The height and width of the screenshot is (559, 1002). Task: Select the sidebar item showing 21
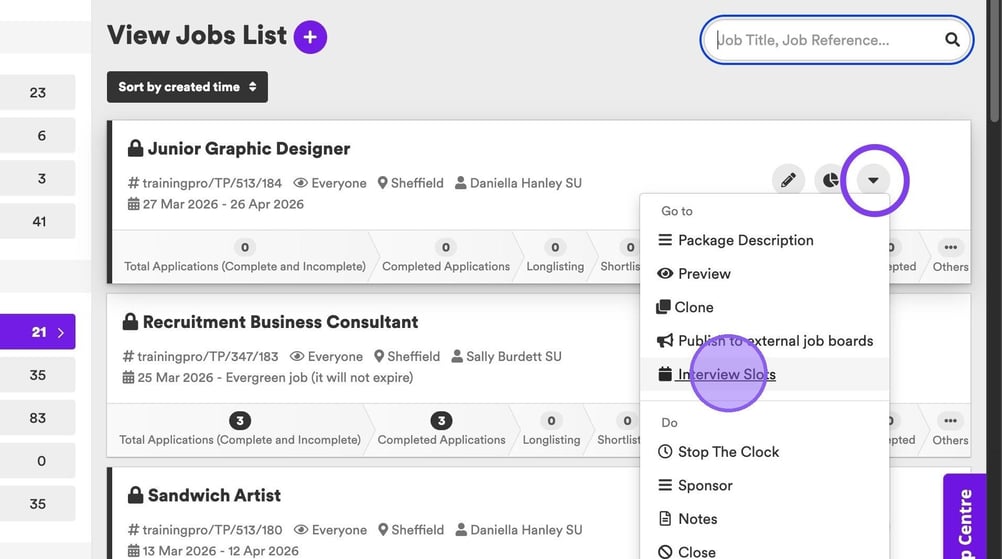tap(38, 332)
